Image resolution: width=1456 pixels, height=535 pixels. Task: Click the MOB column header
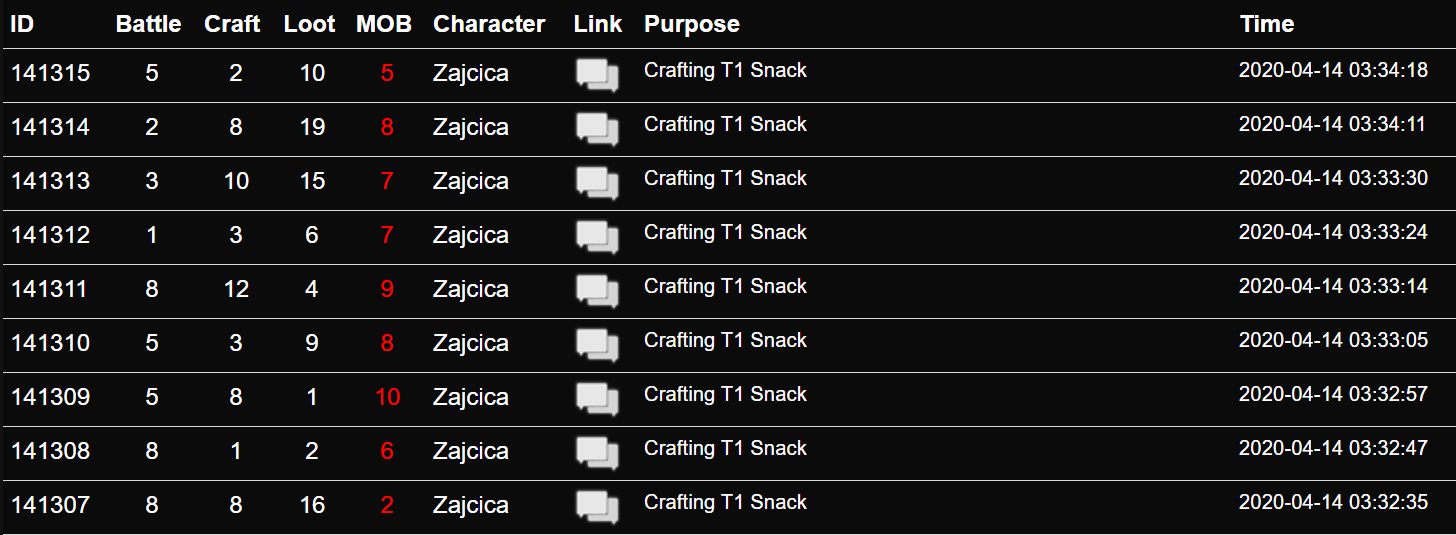click(x=384, y=24)
